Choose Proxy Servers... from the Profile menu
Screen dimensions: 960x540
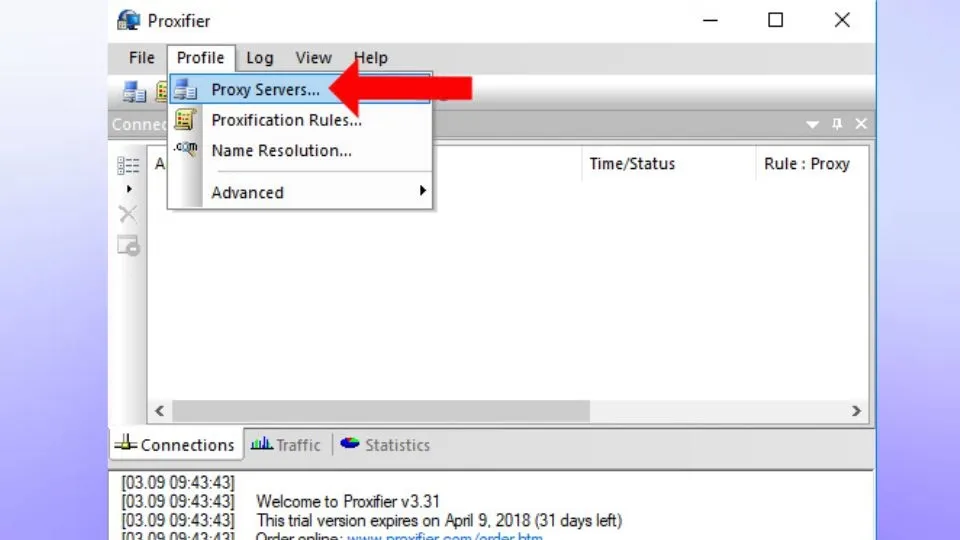[301, 89]
